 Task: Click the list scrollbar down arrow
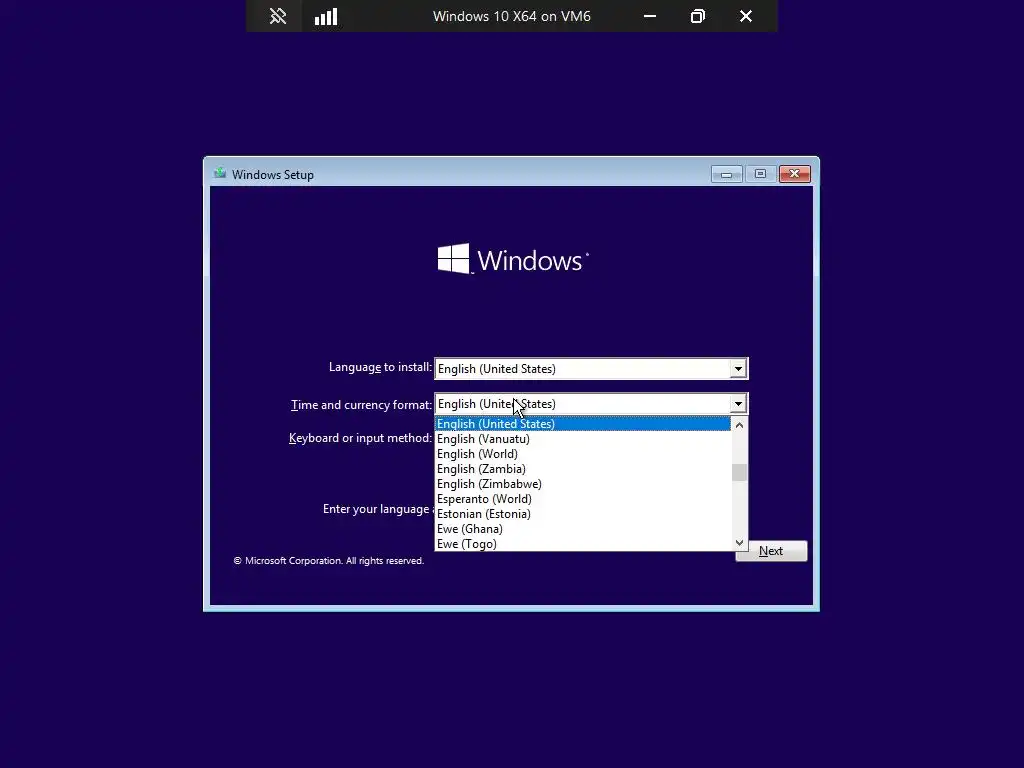[739, 543]
